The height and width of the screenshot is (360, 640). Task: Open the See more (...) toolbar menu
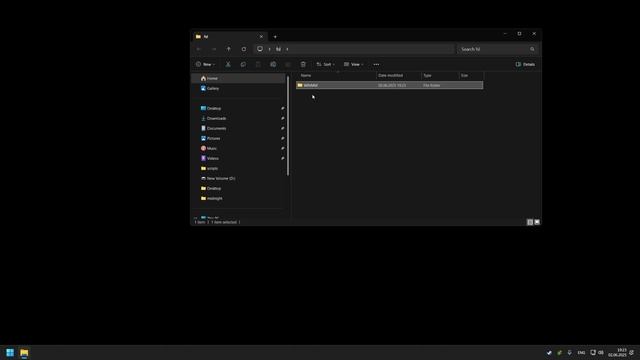[376, 64]
